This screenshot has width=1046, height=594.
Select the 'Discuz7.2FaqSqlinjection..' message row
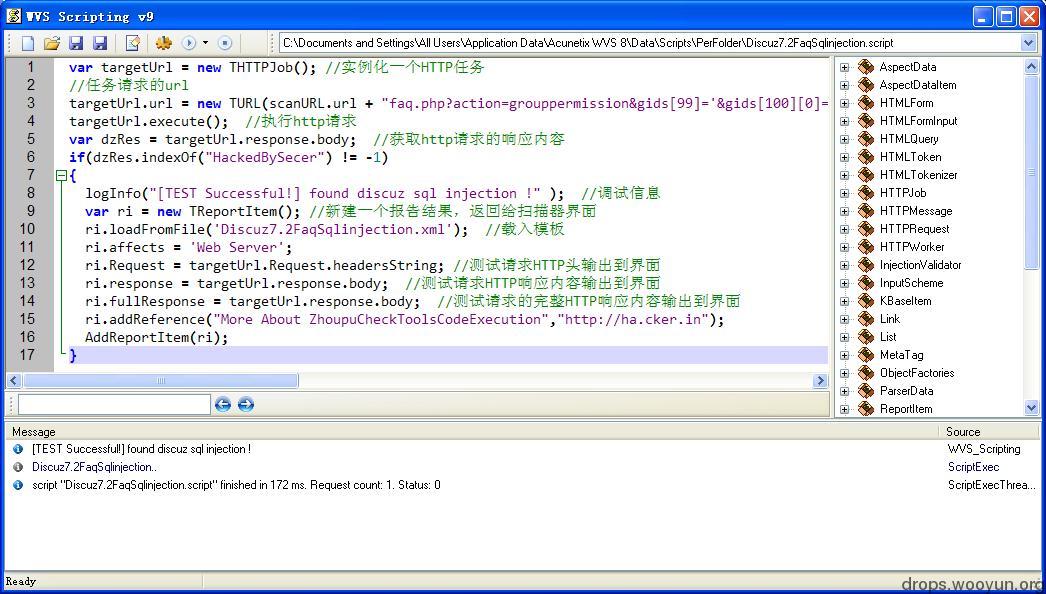point(522,467)
